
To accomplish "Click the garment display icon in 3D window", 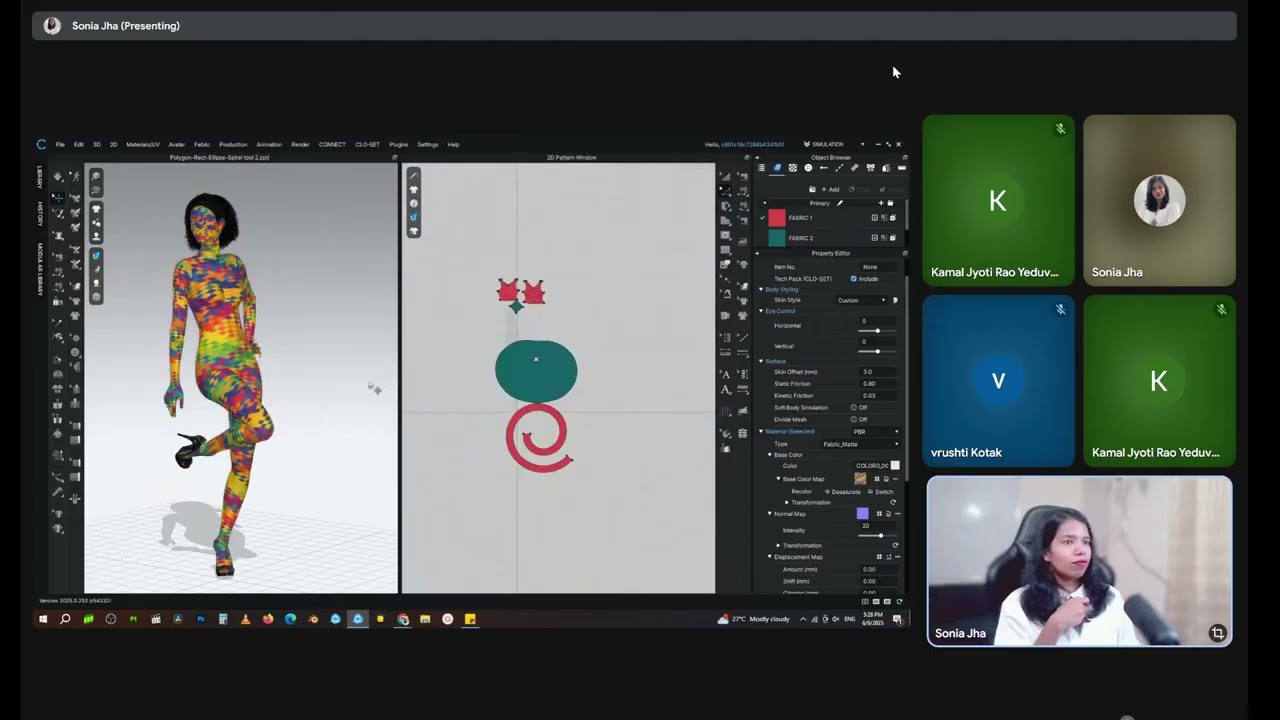I will (96, 209).
